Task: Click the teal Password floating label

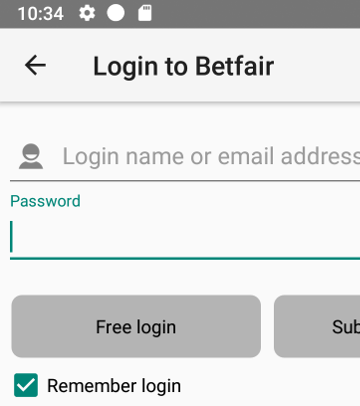Action: (x=45, y=201)
